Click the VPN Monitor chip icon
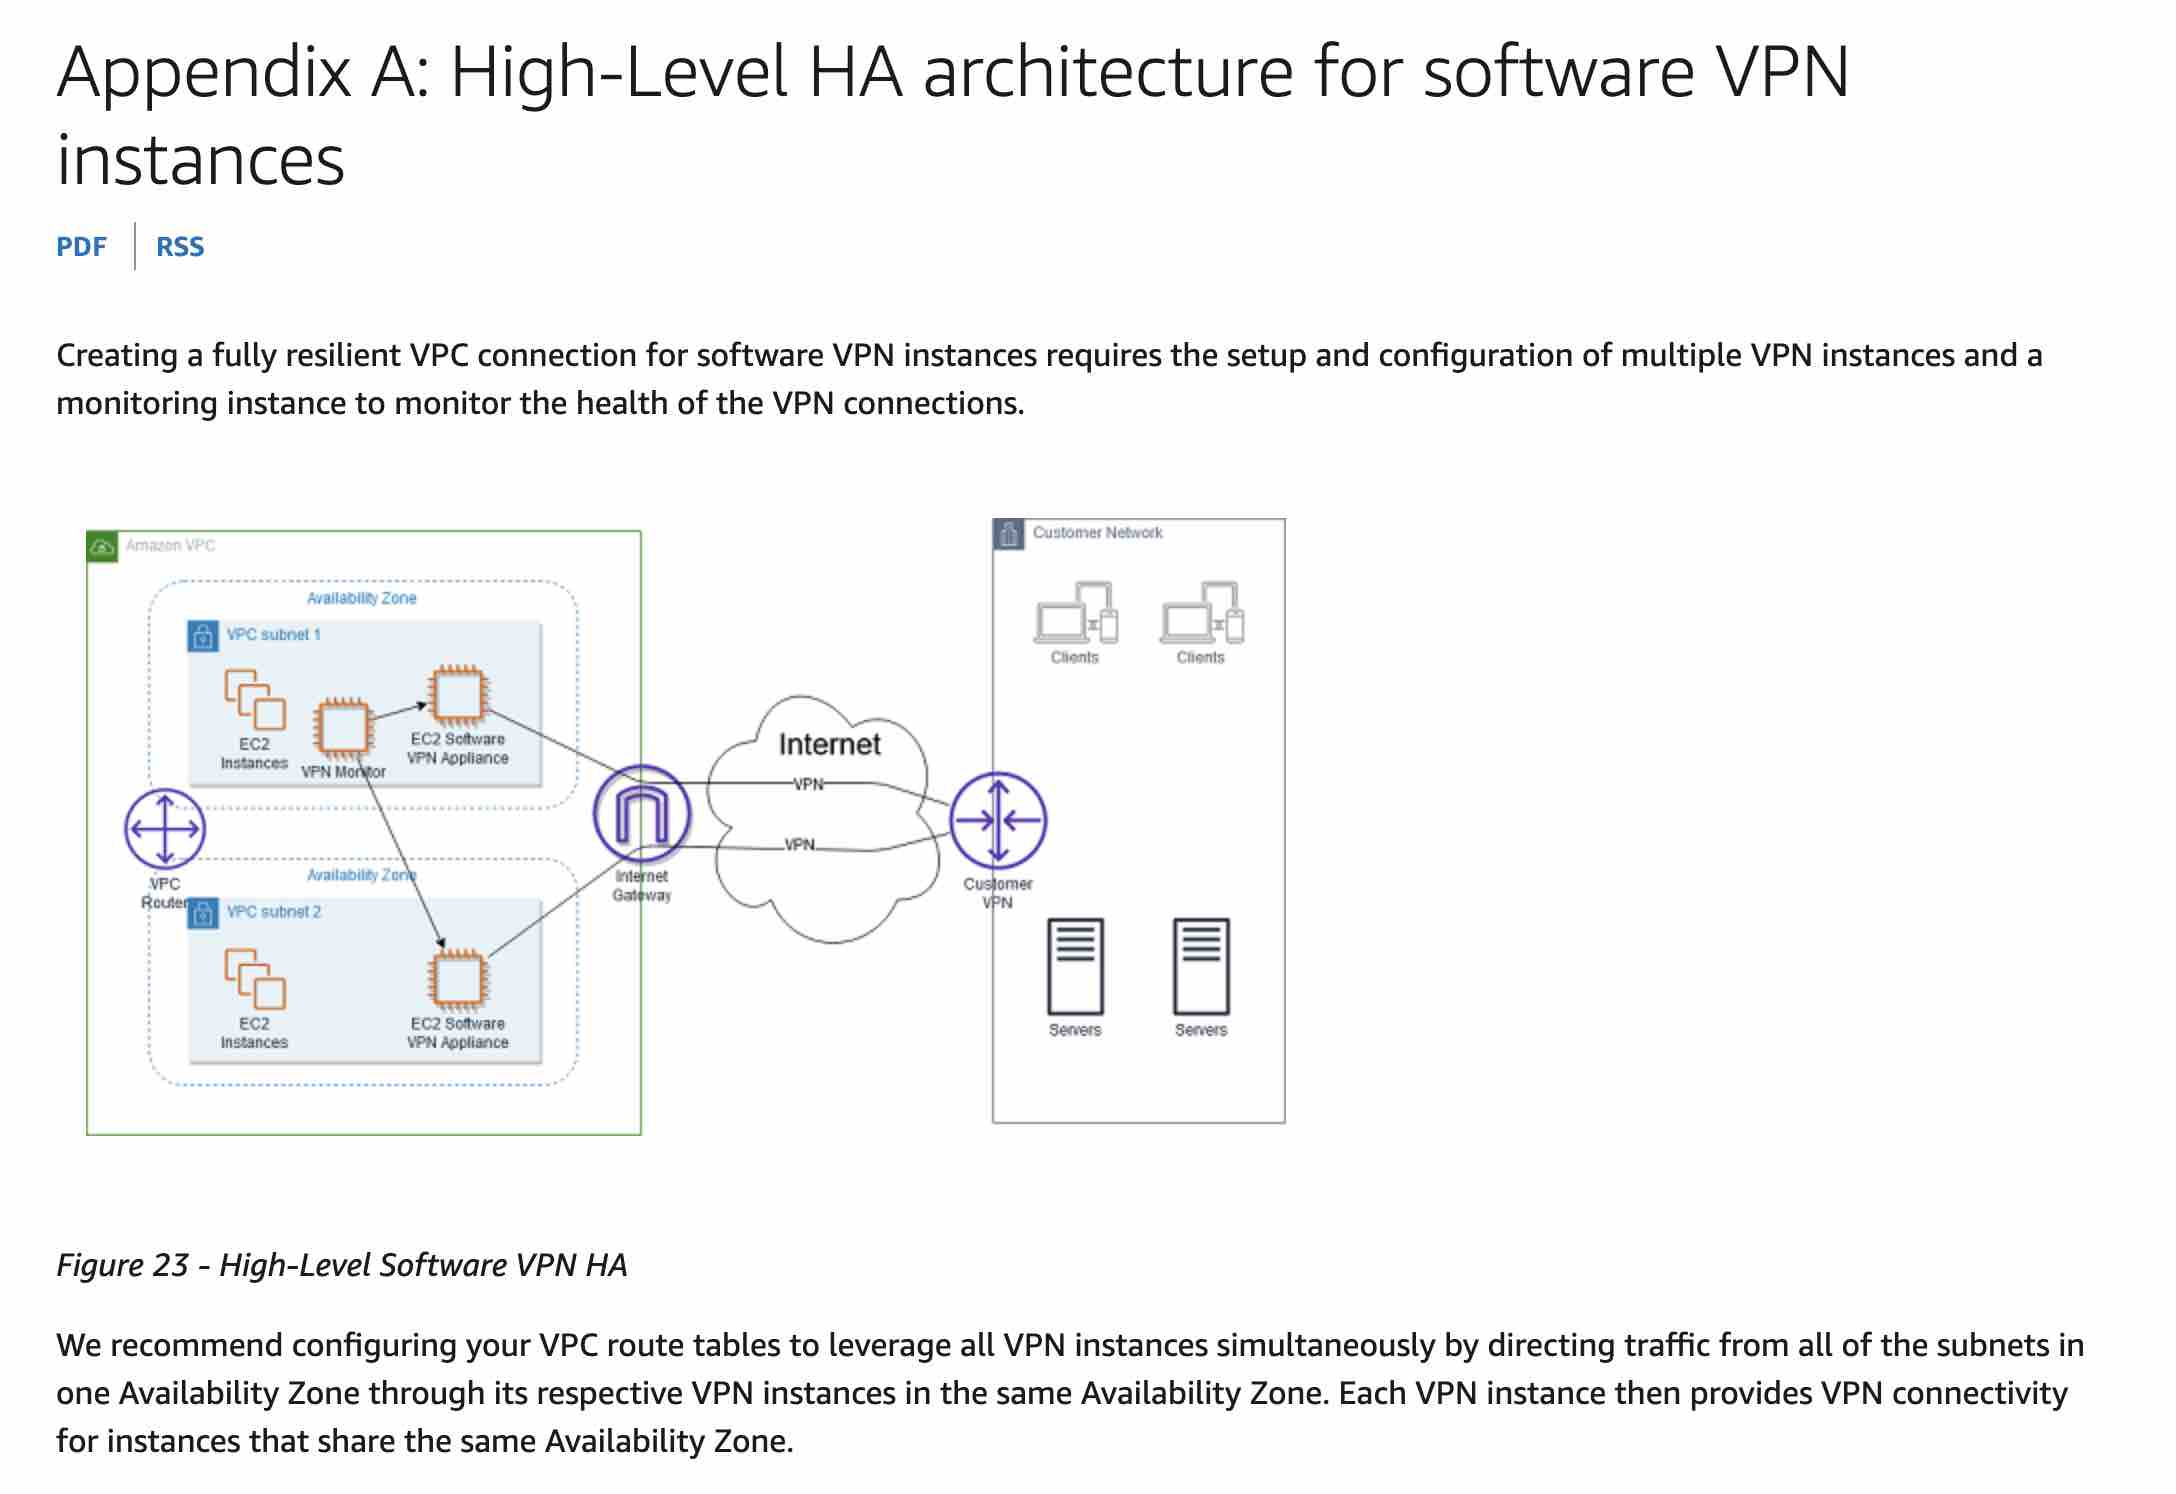 [343, 727]
